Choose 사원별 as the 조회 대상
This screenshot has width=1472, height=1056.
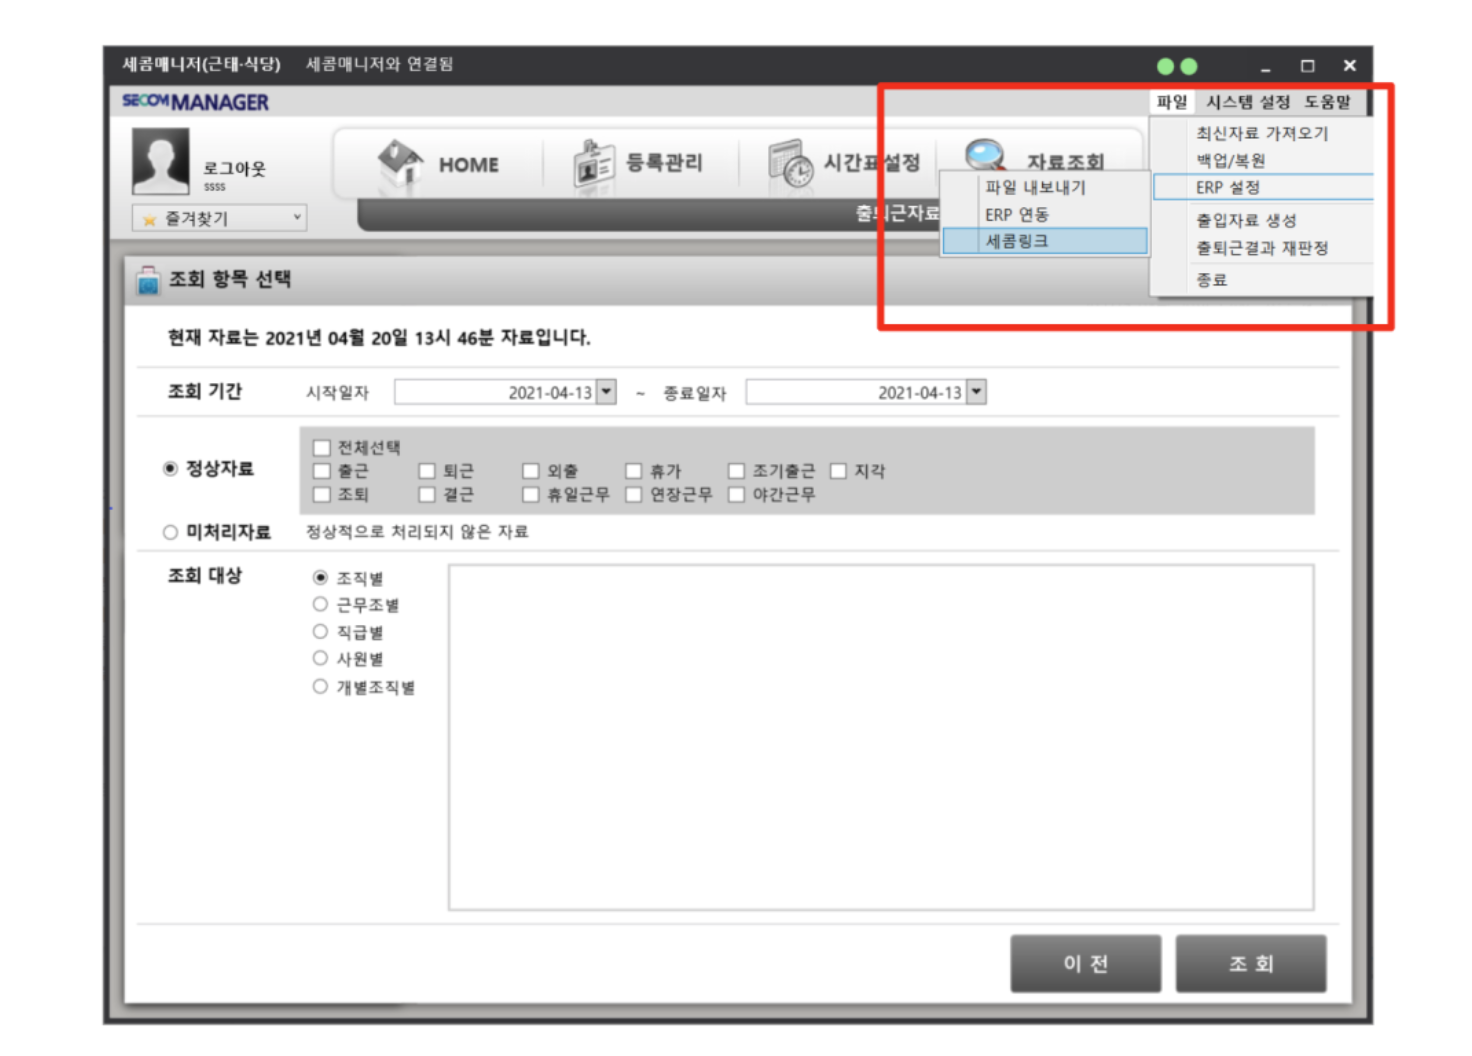click(320, 658)
